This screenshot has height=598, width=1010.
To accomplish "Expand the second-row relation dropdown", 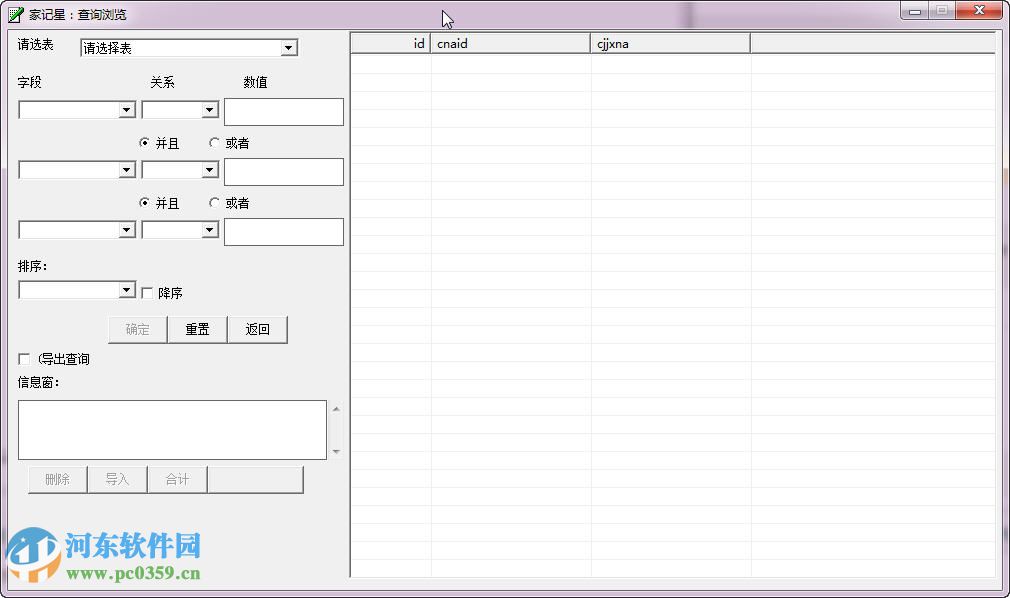I will 209,170.
